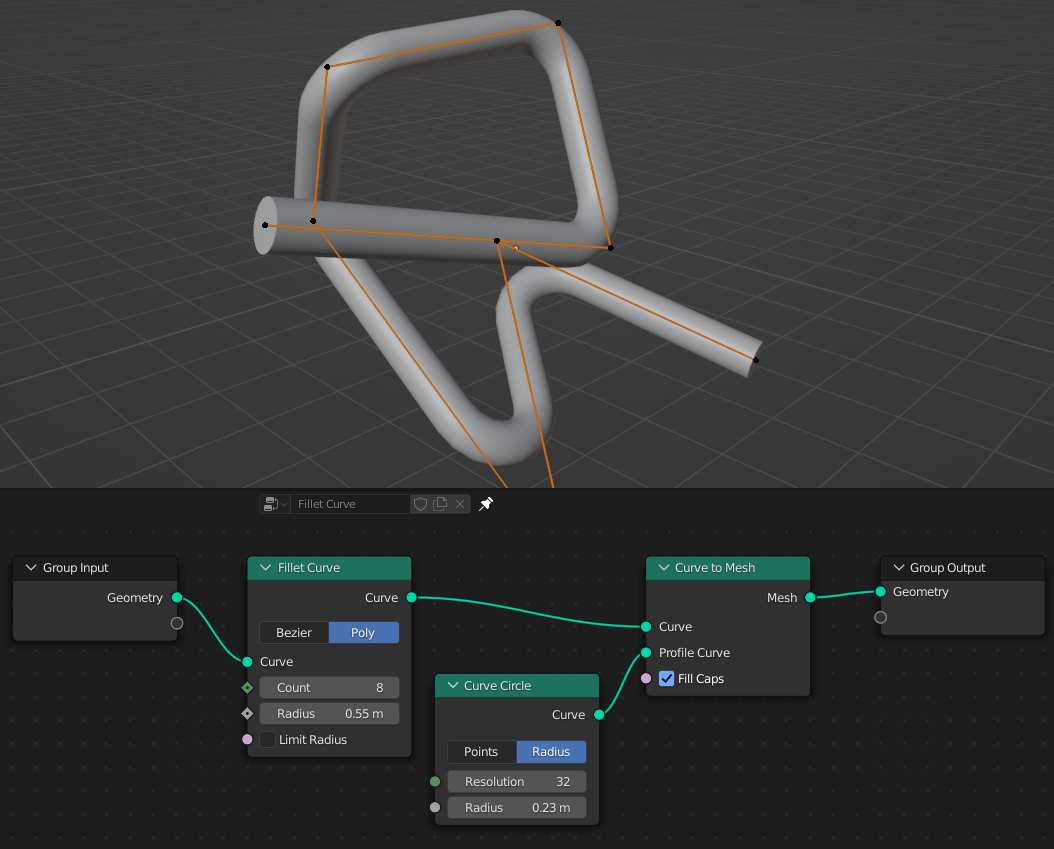Click the Mesh output socket on Curve to Mesh
Screen dimensions: 1054x849
coord(810,597)
